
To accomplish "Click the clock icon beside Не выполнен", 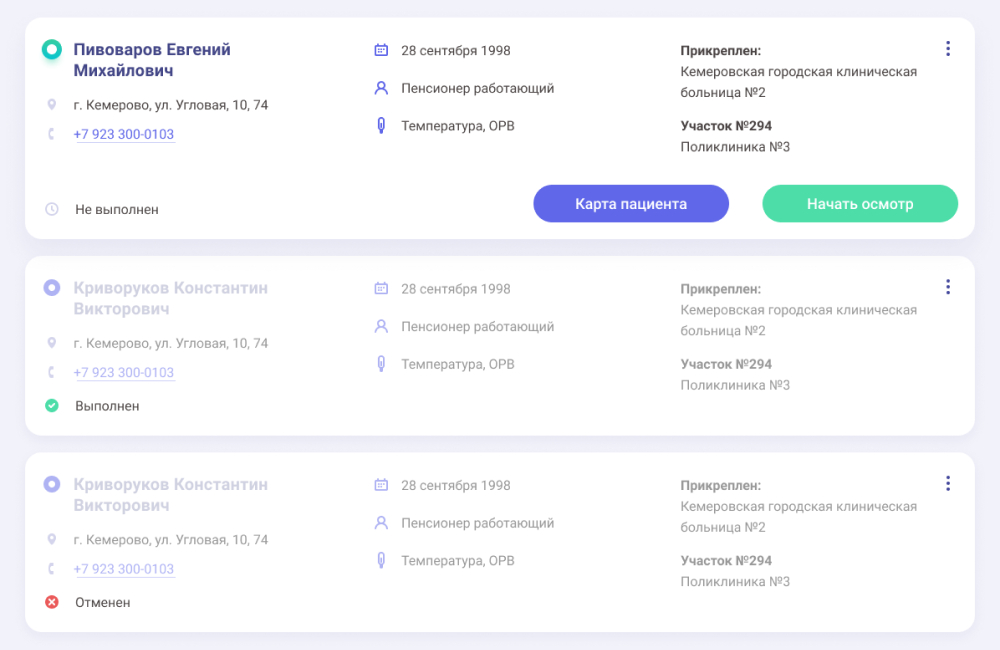I will (52, 209).
